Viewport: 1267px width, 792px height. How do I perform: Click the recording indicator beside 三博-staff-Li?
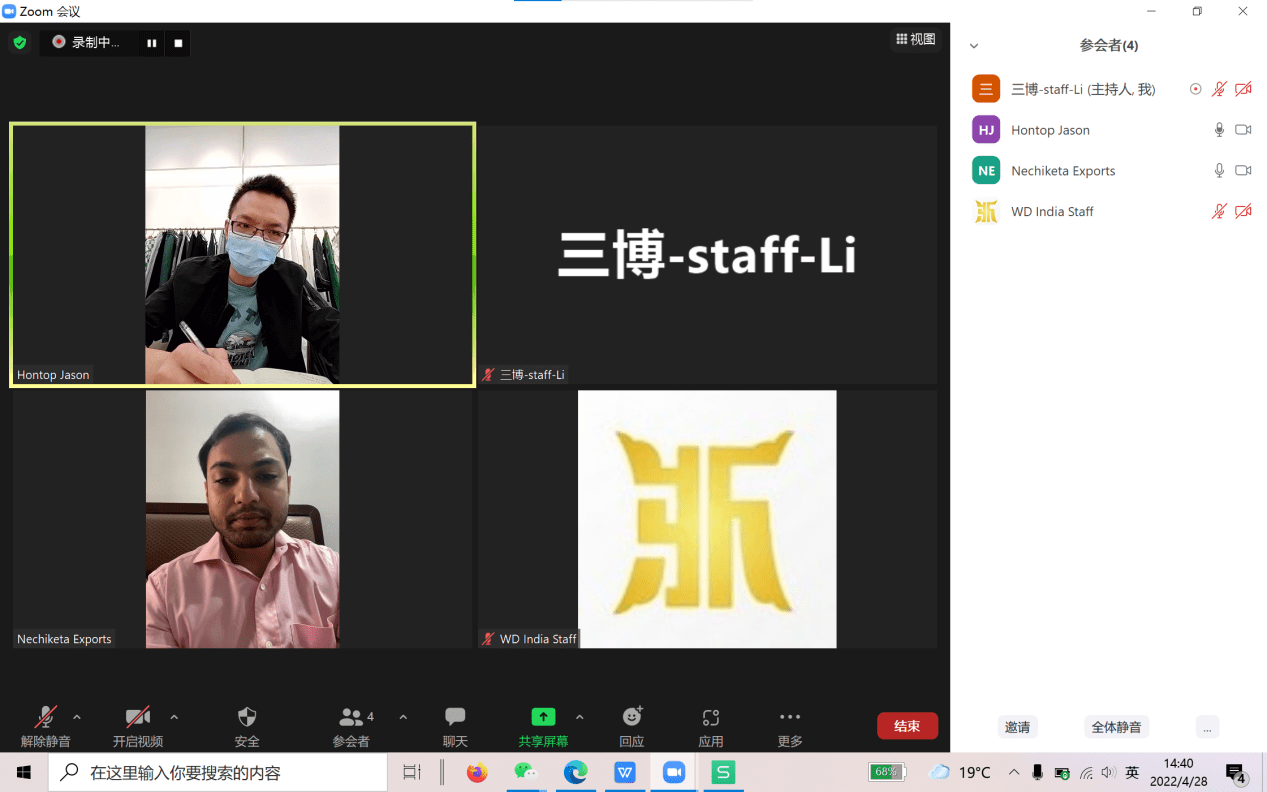(1195, 89)
